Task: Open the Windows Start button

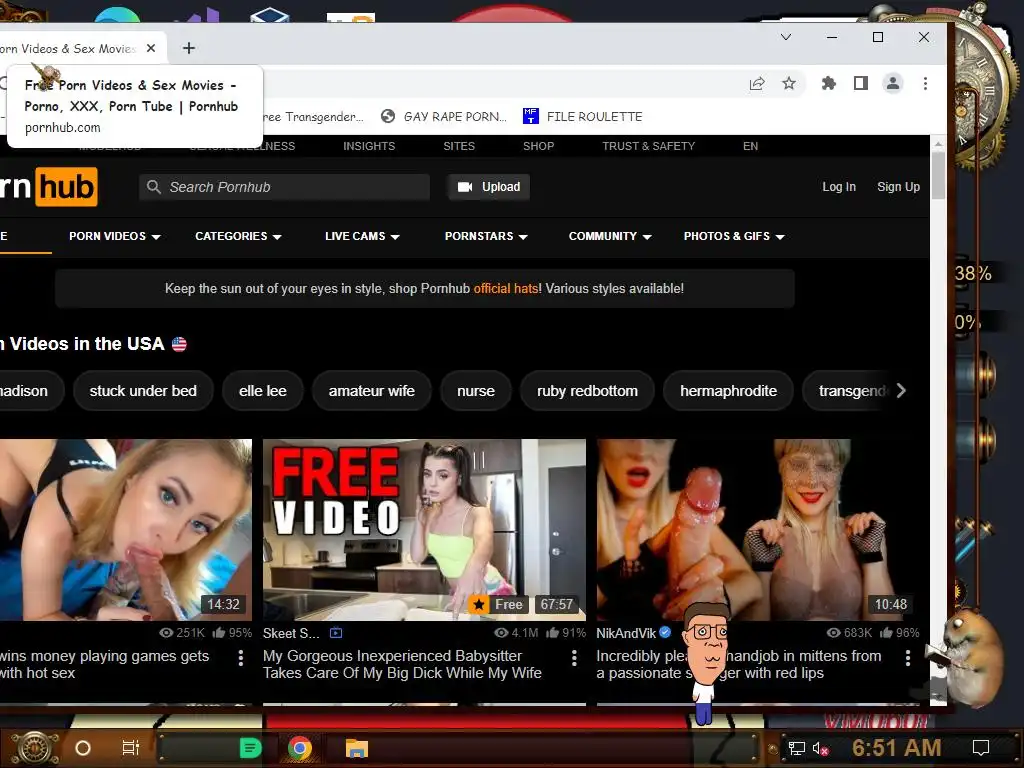Action: coord(35,748)
